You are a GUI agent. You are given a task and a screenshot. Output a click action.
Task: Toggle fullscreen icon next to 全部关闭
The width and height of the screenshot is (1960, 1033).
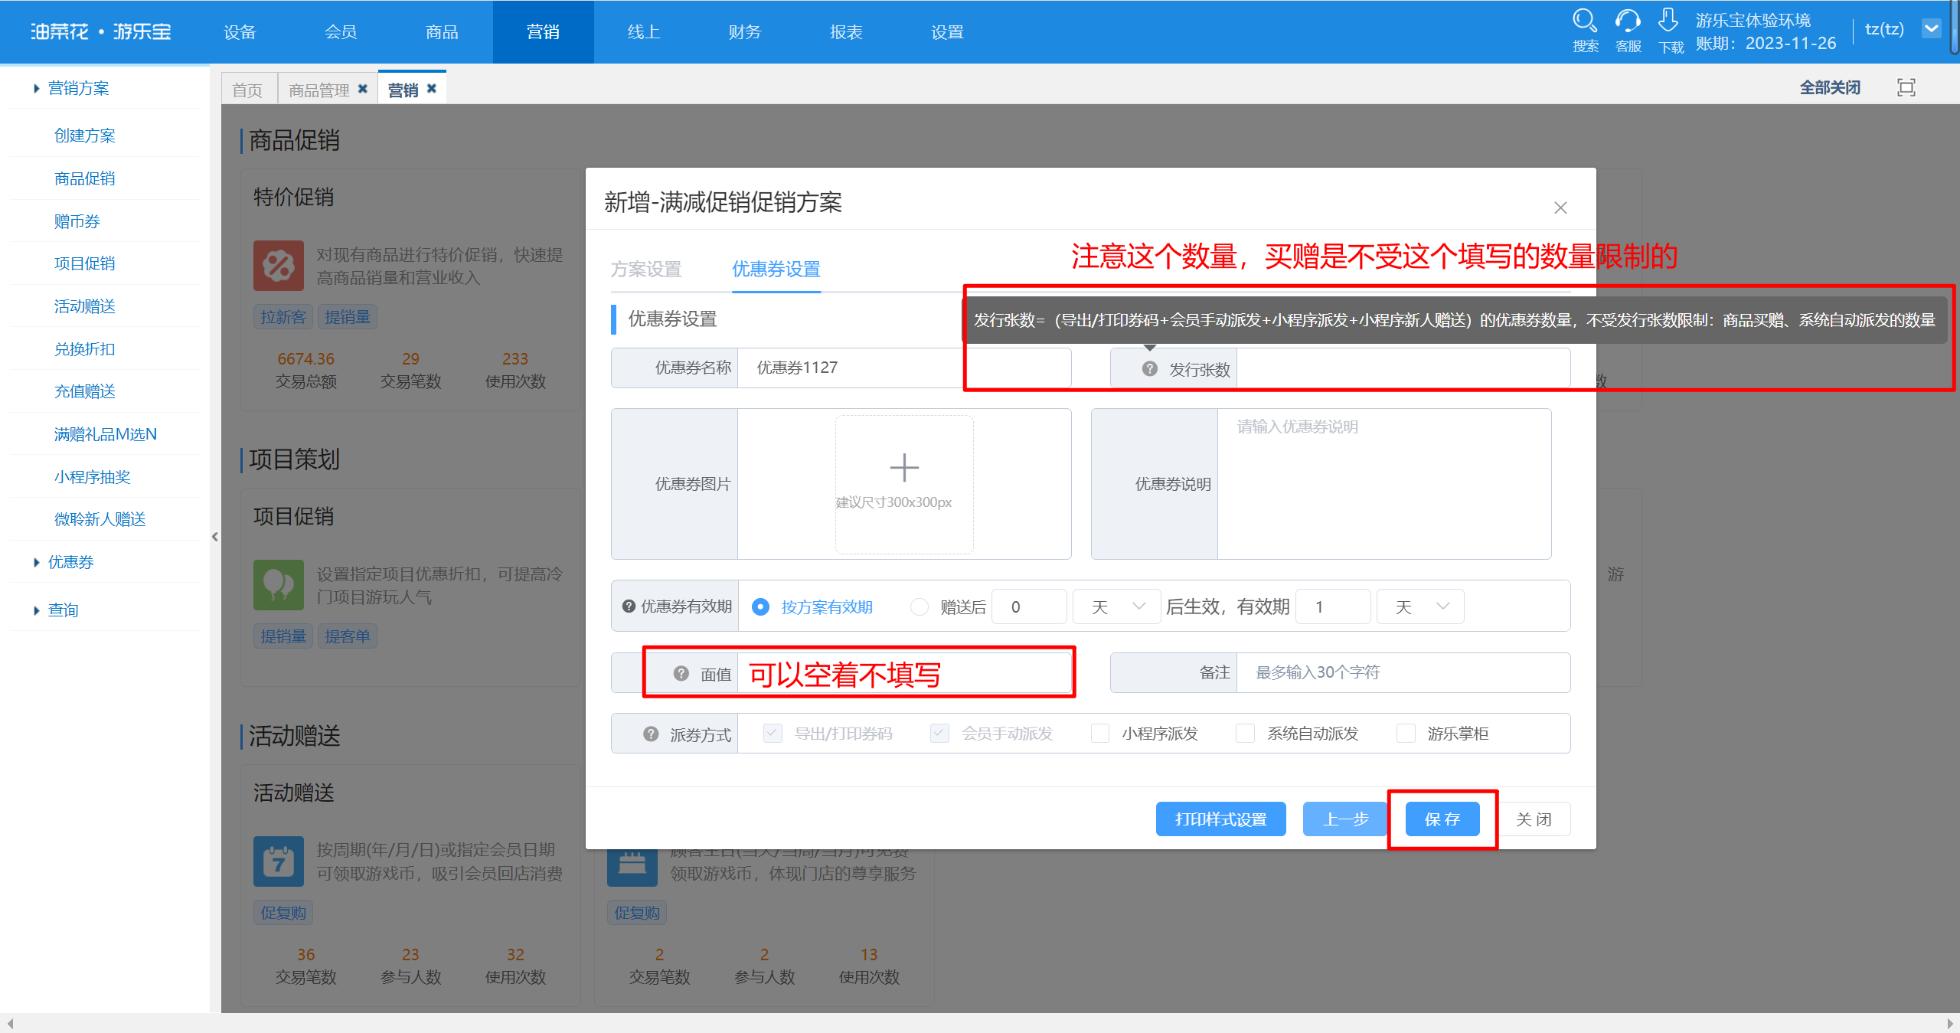(x=1907, y=88)
